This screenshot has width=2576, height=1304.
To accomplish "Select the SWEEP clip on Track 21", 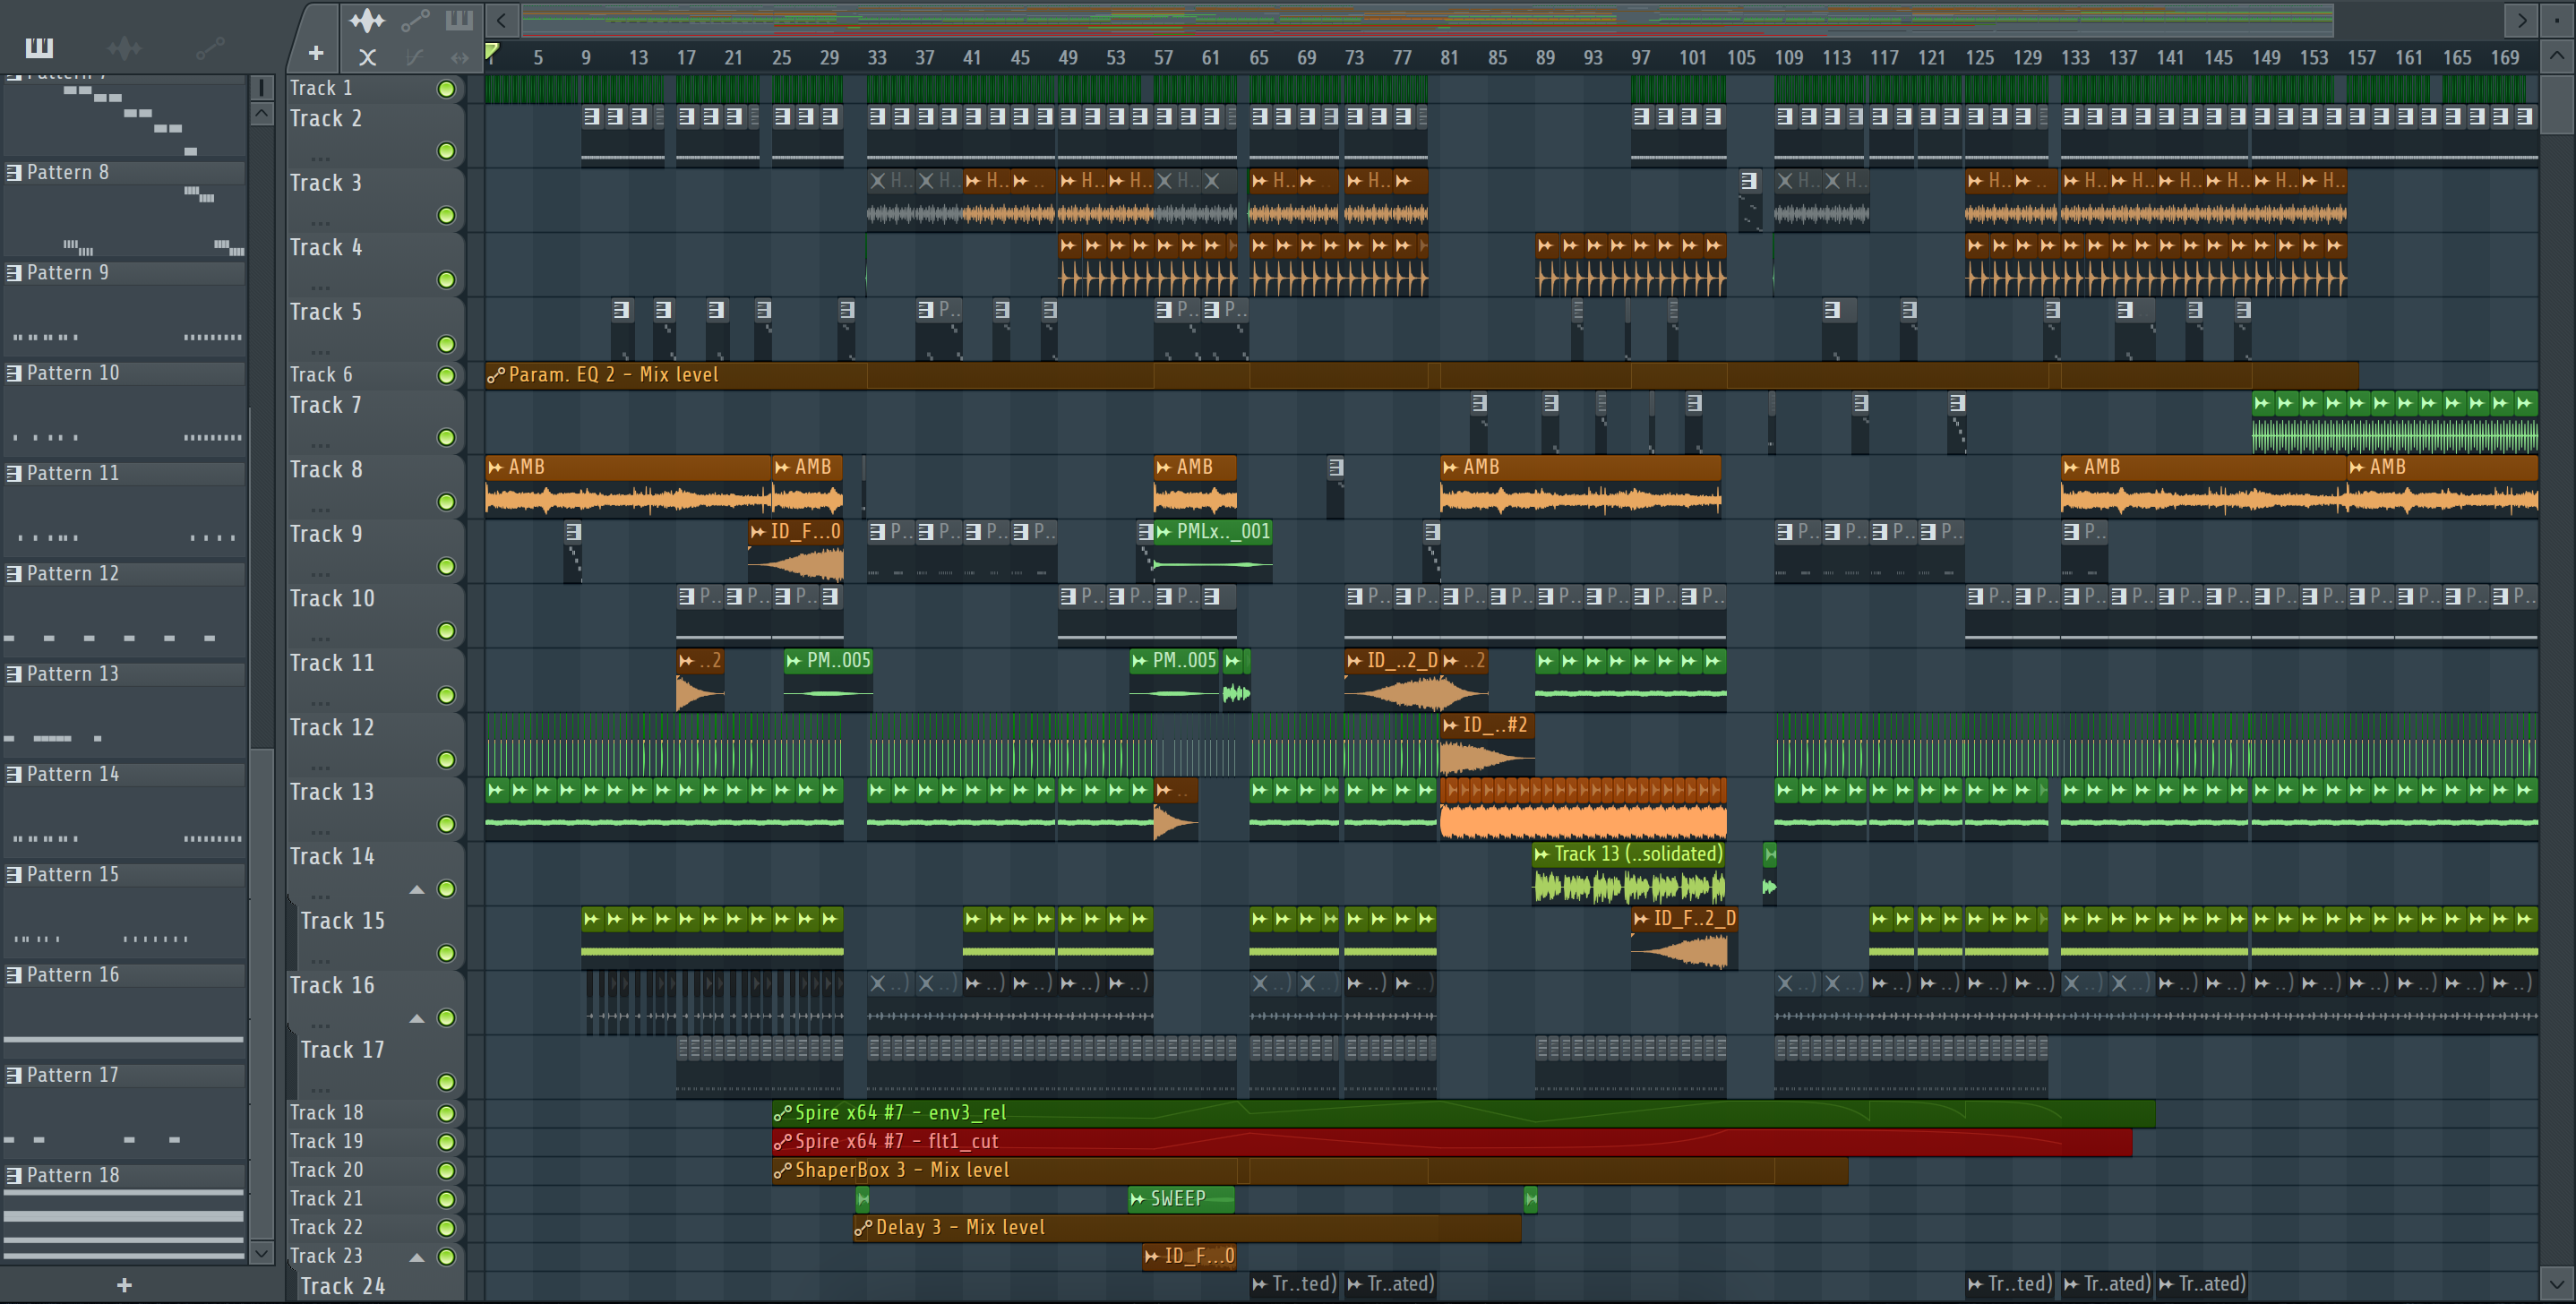I will [x=1181, y=1198].
